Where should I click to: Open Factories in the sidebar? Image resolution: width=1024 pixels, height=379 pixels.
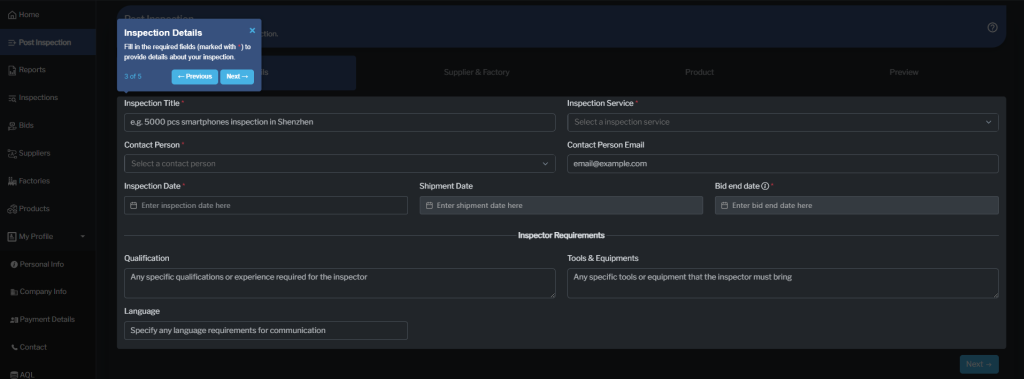pos(47,181)
